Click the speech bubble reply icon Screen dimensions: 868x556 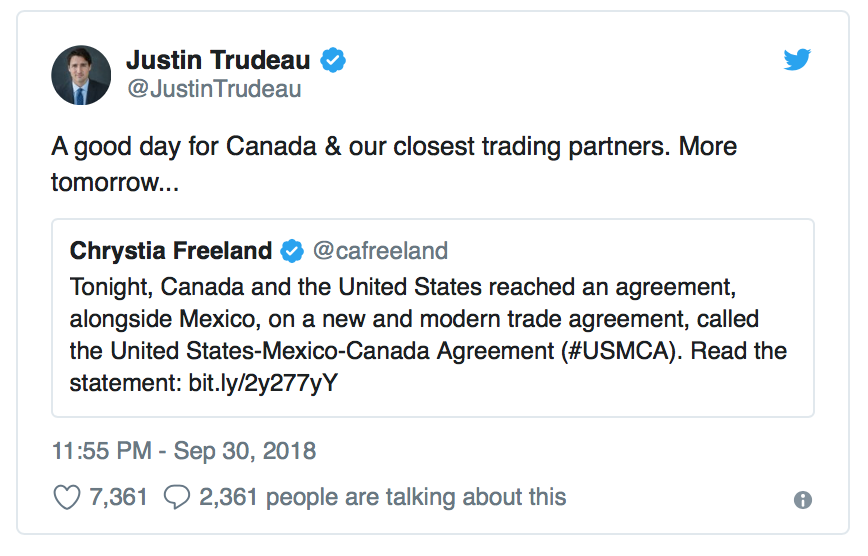pos(177,497)
